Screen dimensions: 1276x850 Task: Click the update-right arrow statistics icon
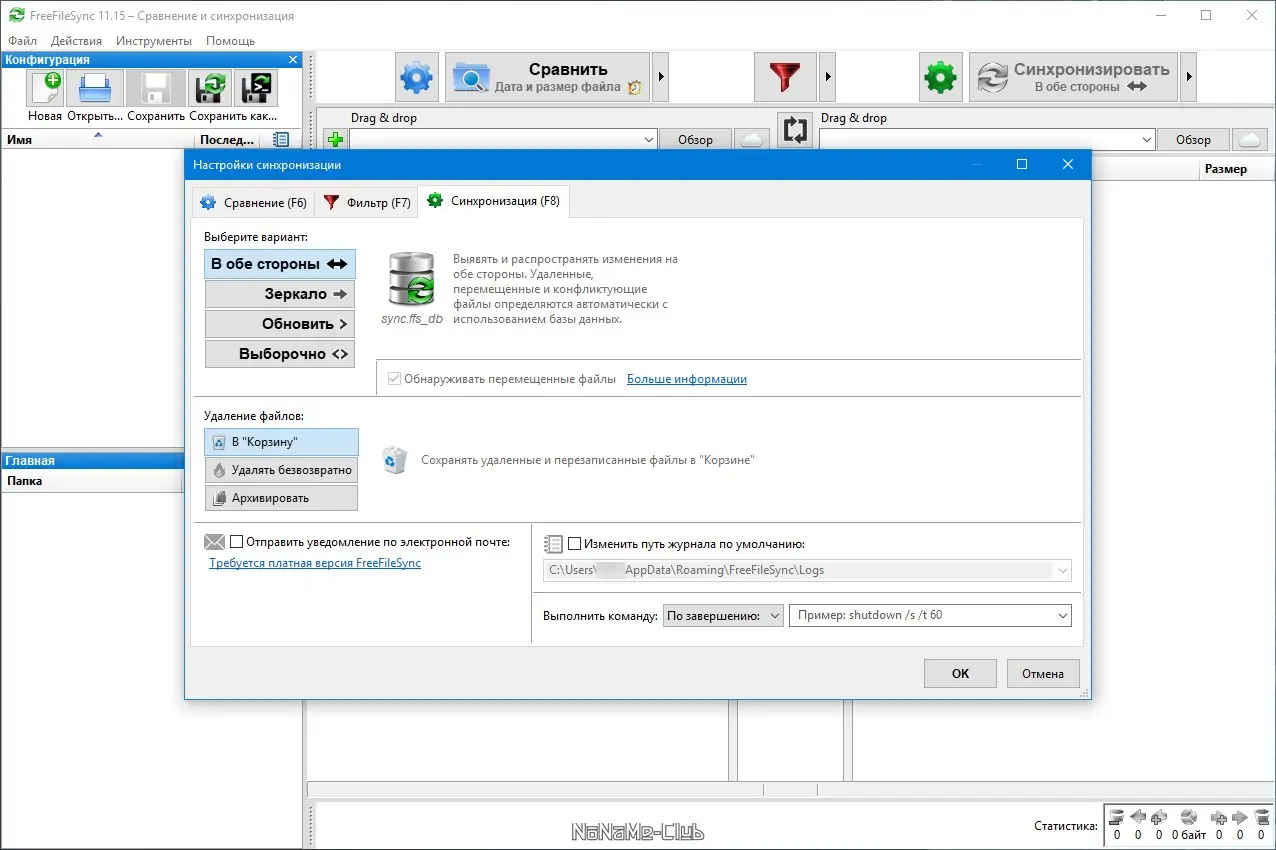click(1240, 817)
